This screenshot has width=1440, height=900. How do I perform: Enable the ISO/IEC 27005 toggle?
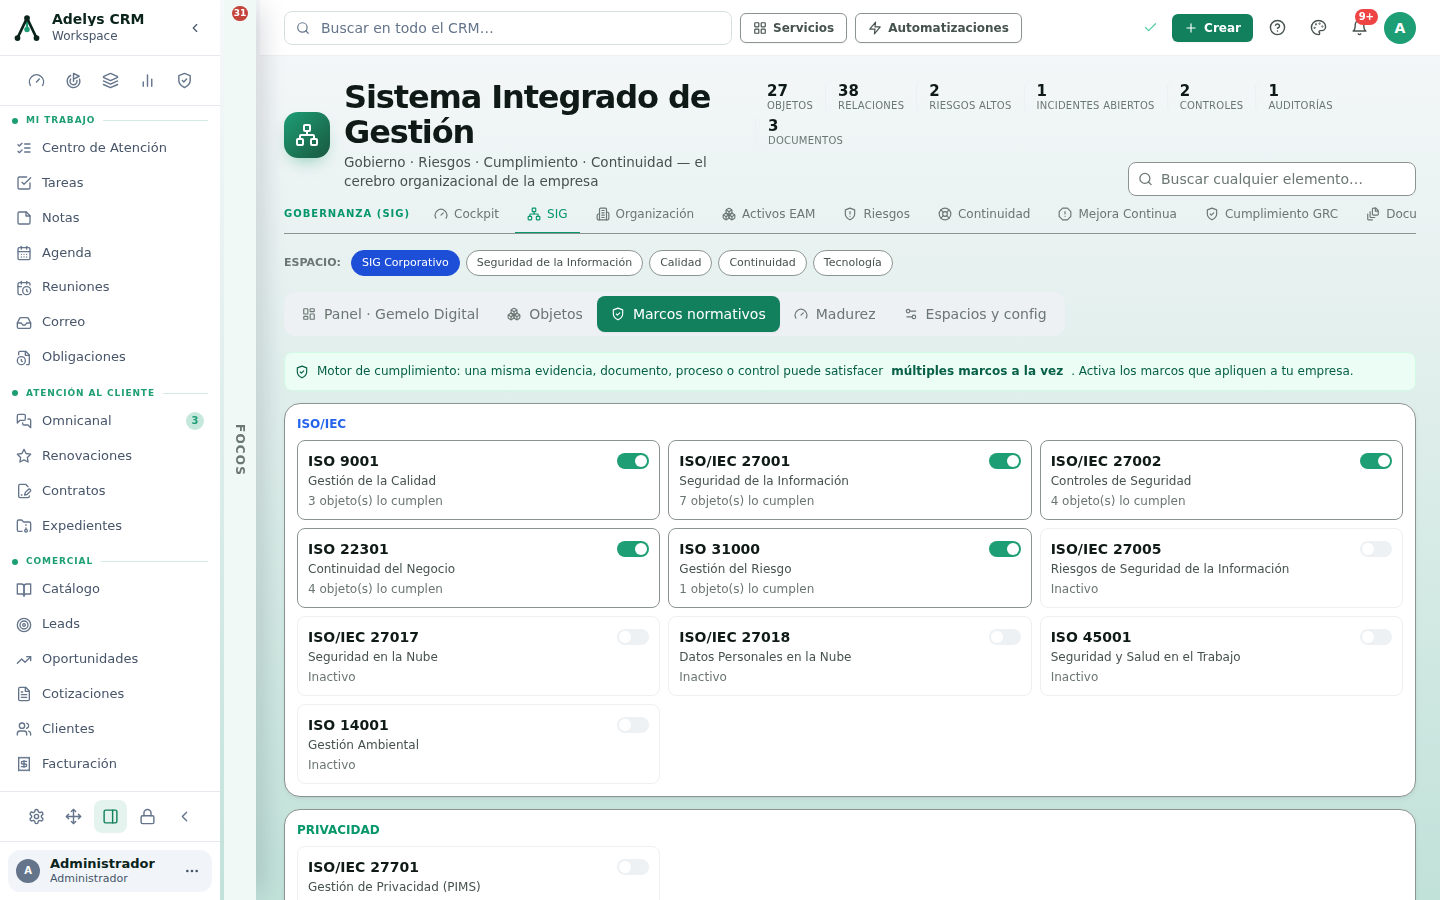(1376, 549)
